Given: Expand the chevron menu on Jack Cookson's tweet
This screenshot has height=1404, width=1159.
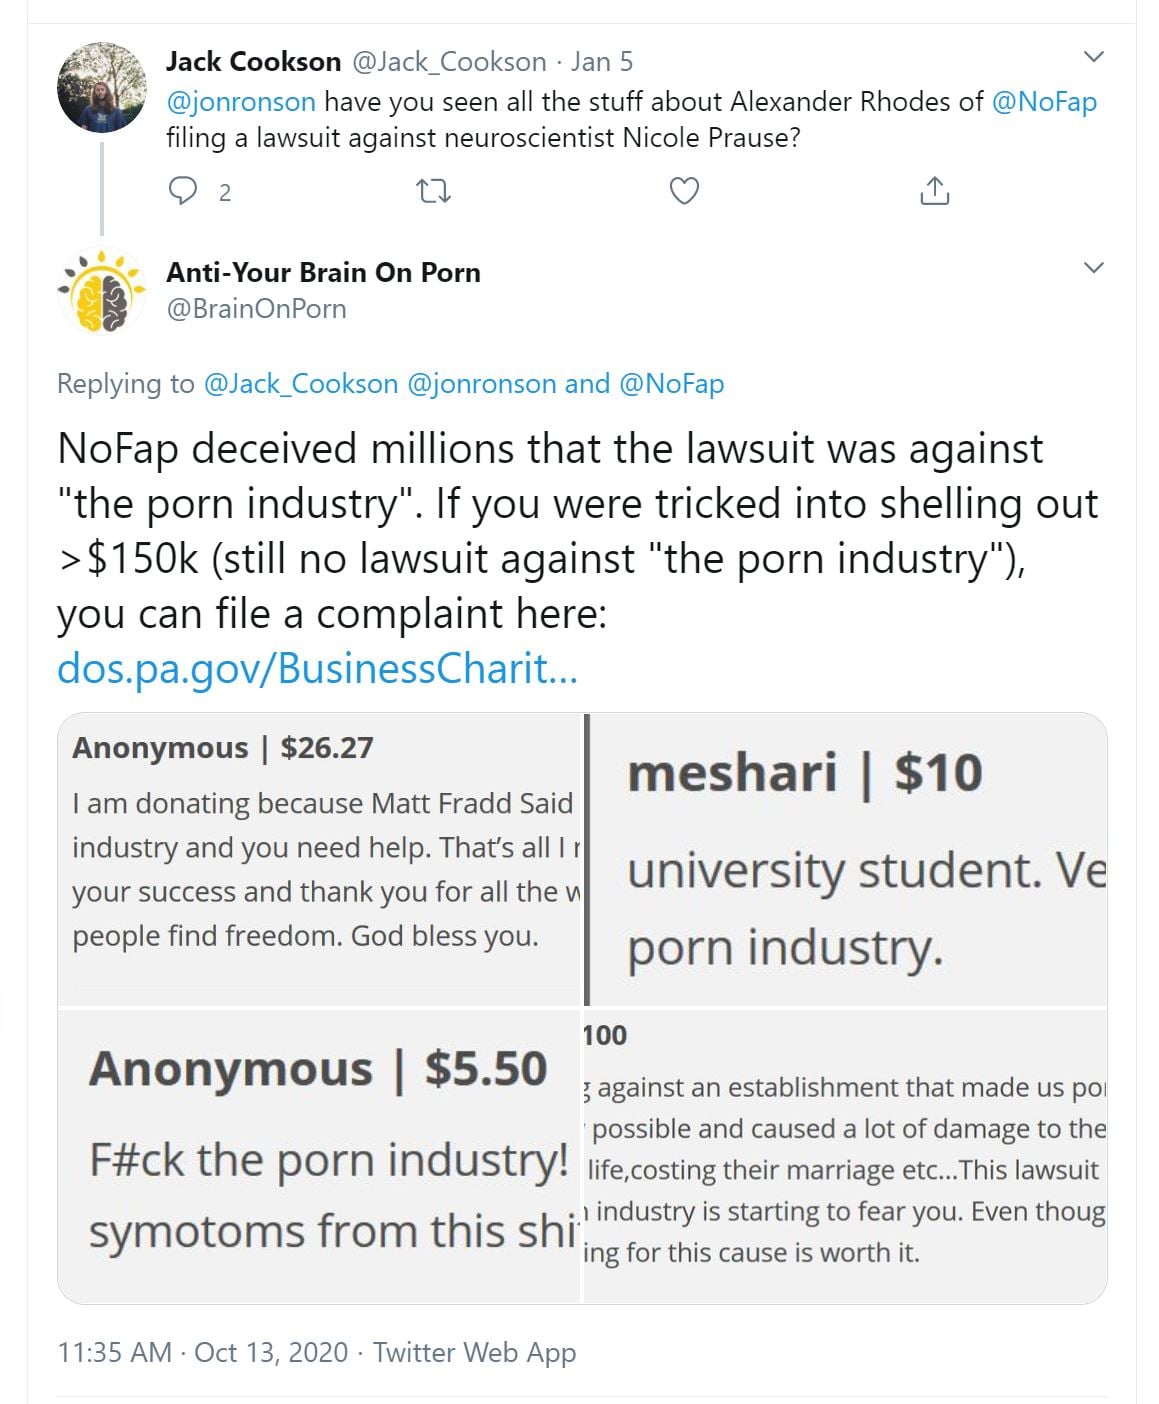Looking at the screenshot, I should (x=1094, y=57).
